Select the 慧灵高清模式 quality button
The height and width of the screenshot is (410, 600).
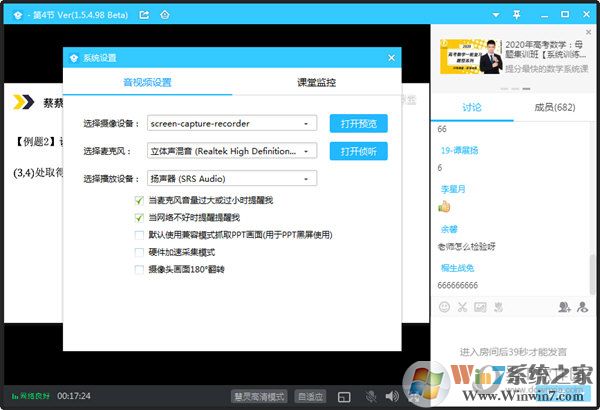coord(259,397)
